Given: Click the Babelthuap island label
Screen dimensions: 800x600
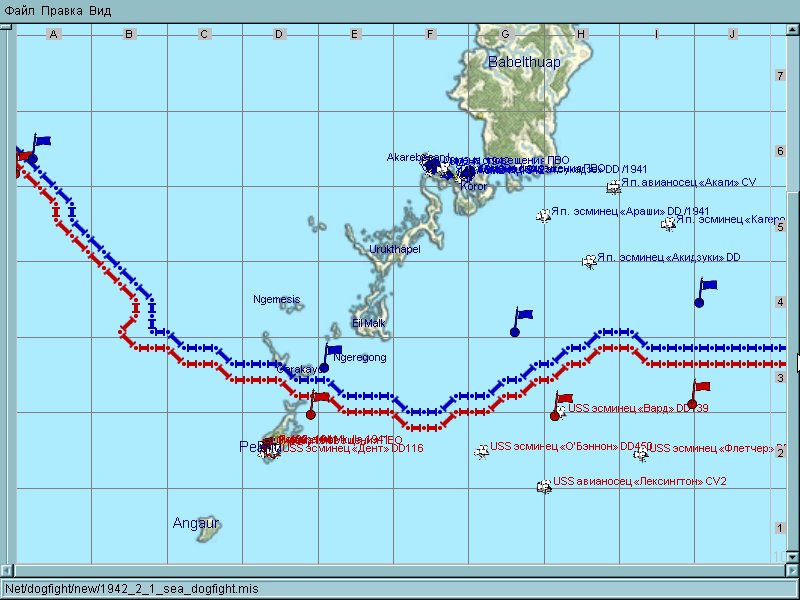Looking at the screenshot, I should pos(524,63).
